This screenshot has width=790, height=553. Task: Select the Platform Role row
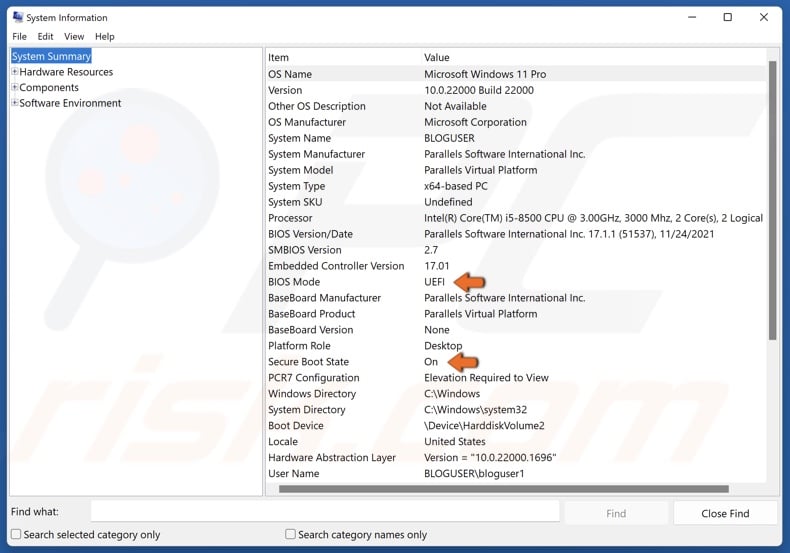516,345
